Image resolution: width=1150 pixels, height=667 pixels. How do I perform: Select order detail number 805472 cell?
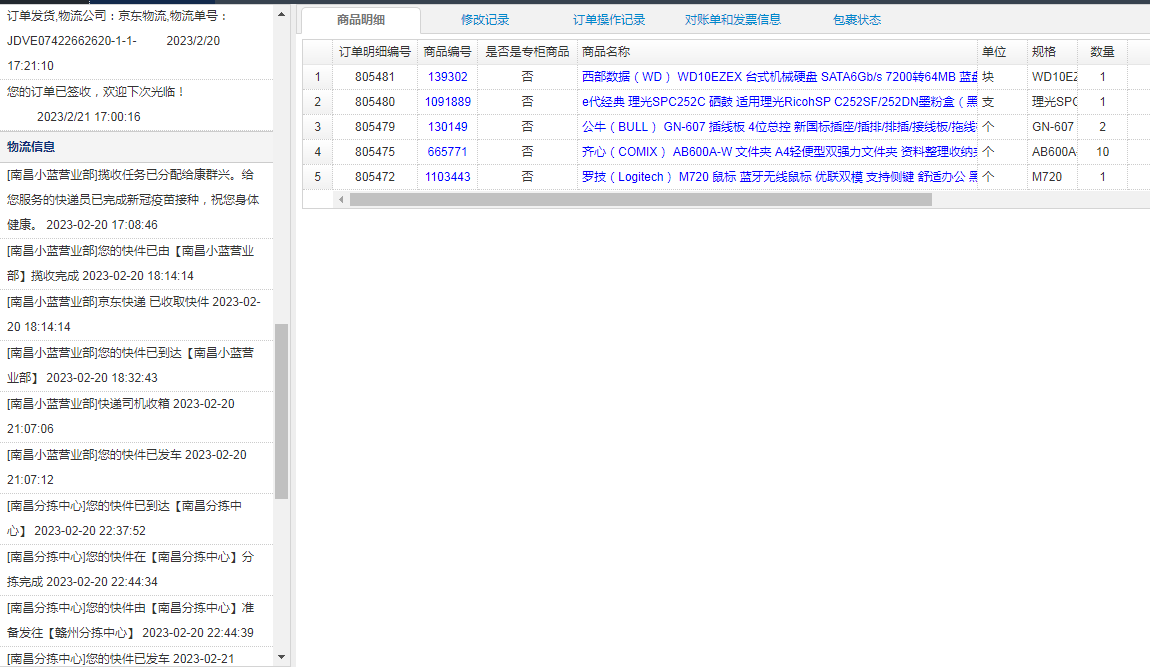coord(375,177)
